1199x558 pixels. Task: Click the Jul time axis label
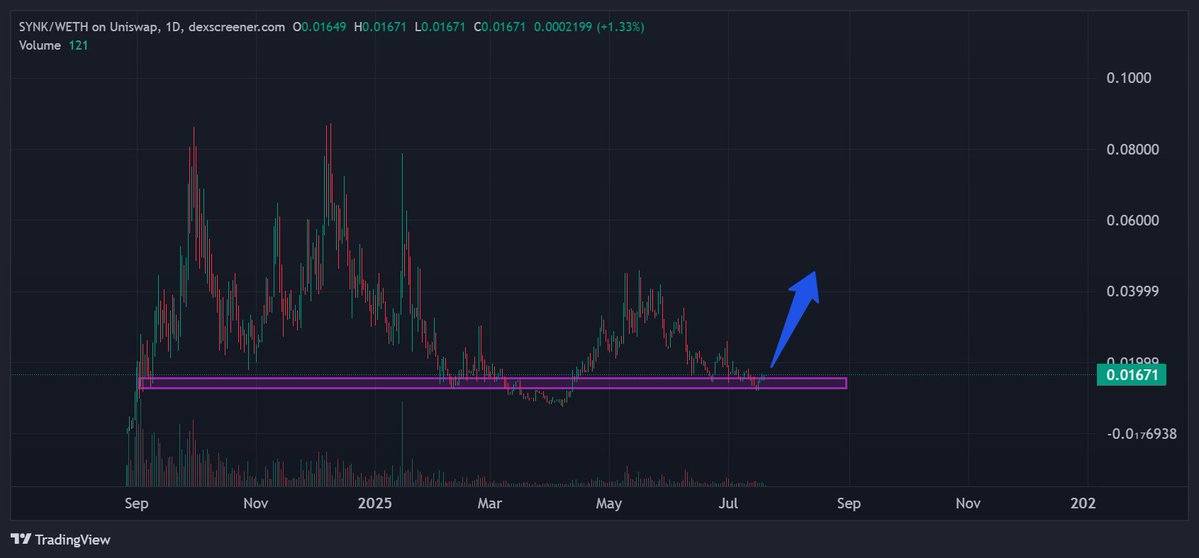click(x=729, y=503)
